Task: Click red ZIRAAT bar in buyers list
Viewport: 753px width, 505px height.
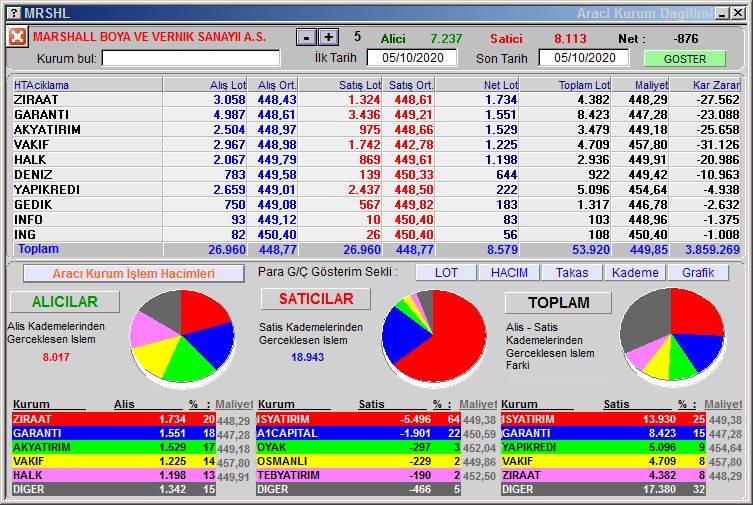Action: [114, 419]
